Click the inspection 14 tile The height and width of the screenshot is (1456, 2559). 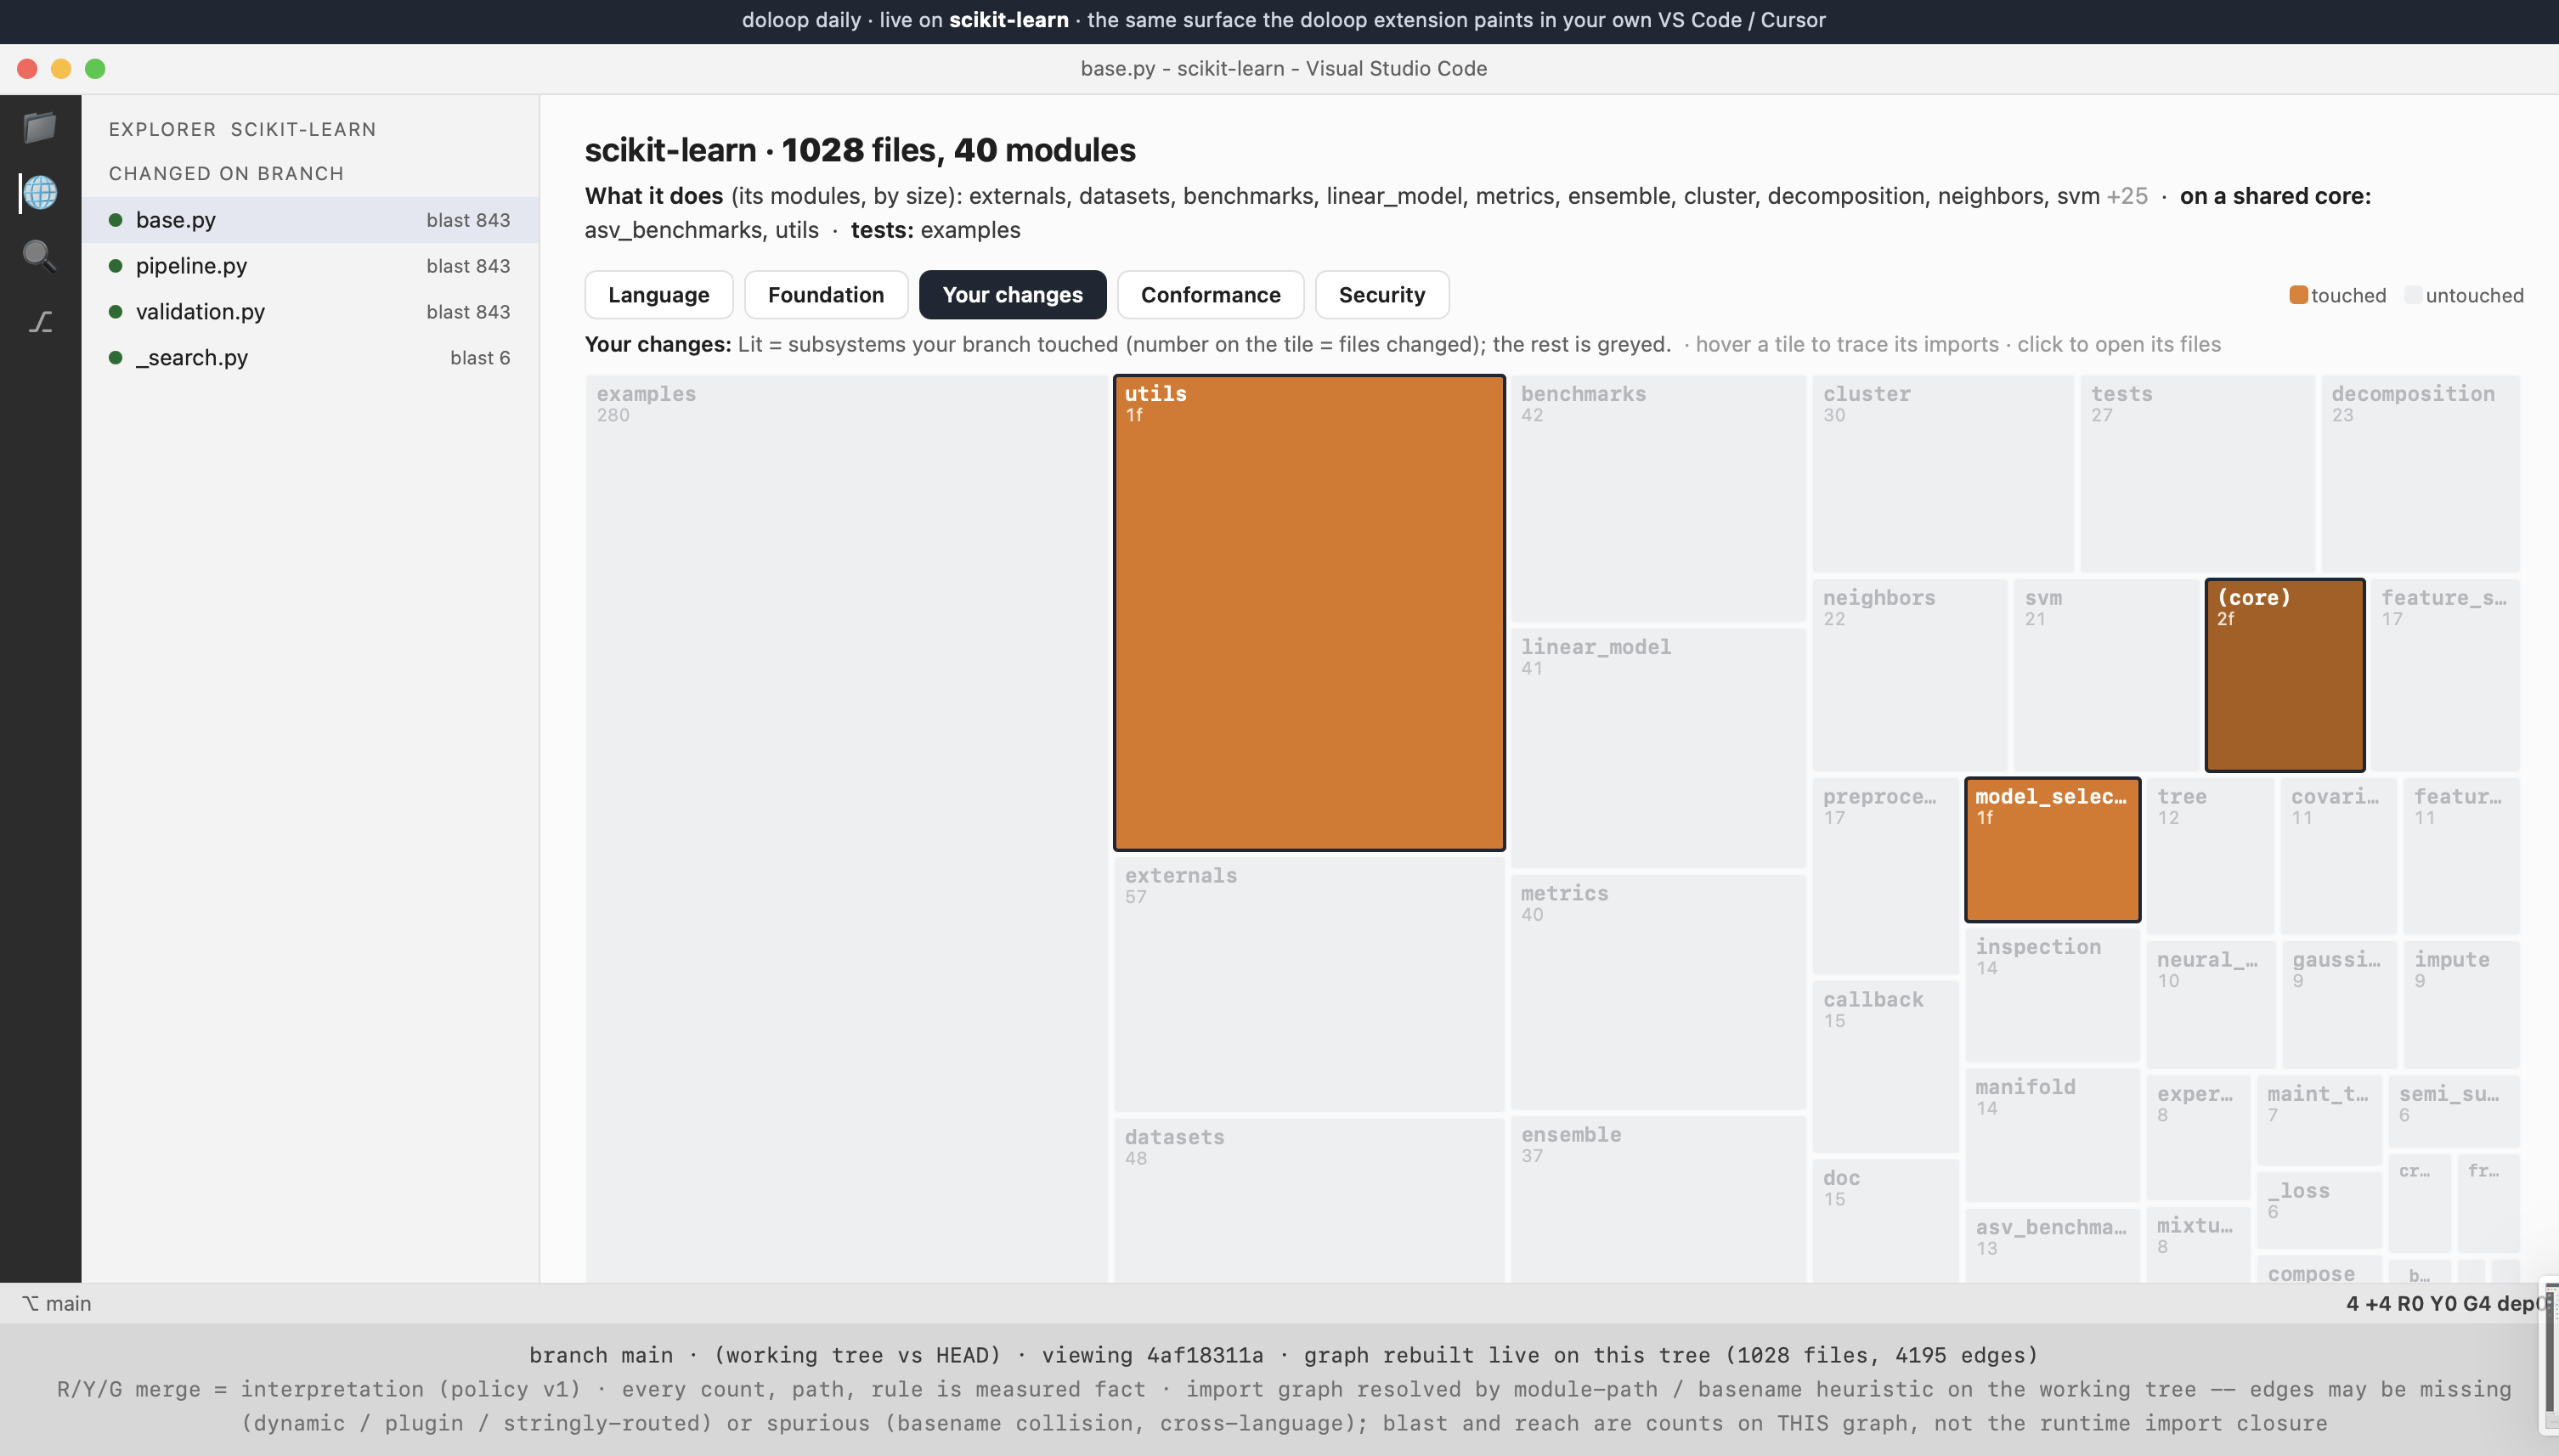[x=2052, y=995]
